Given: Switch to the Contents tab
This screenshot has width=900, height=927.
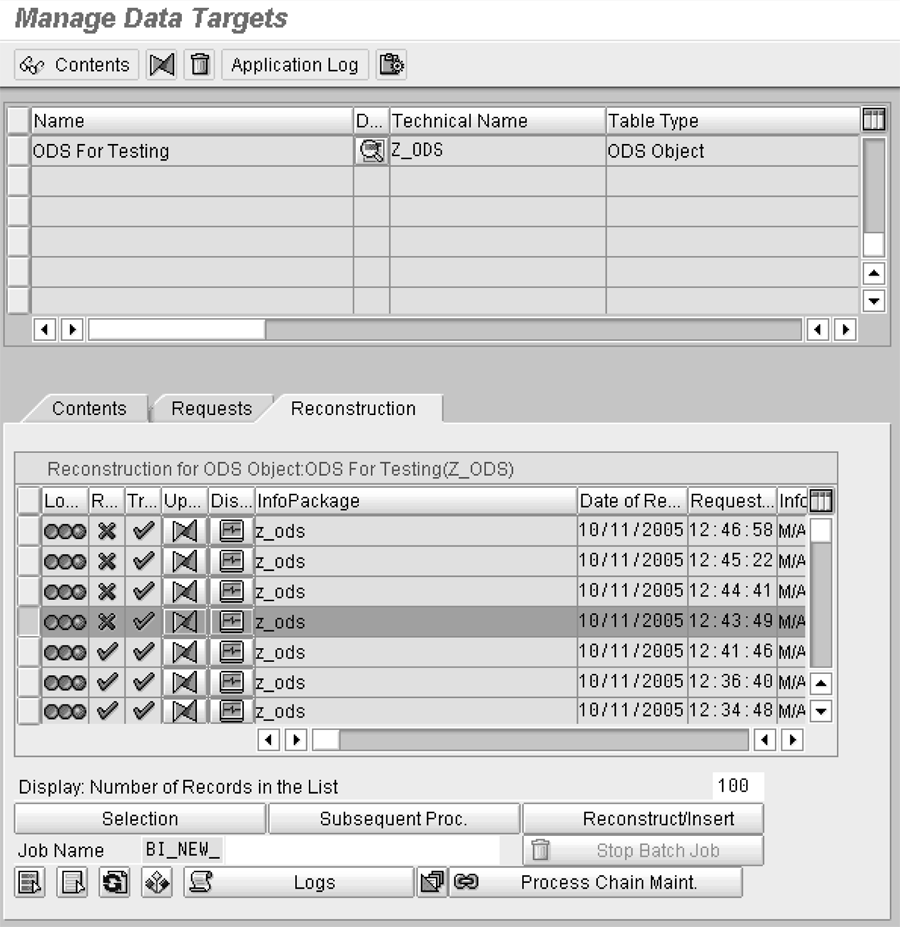Looking at the screenshot, I should [x=89, y=409].
